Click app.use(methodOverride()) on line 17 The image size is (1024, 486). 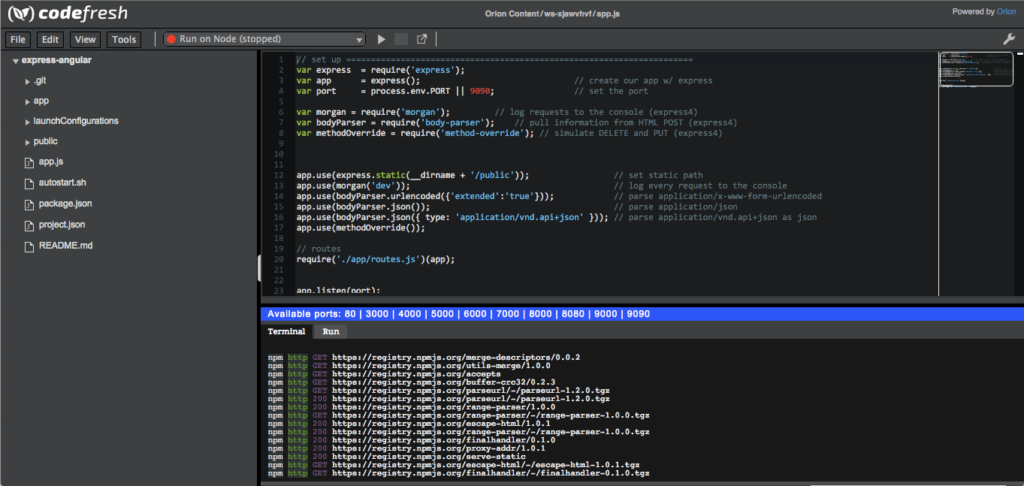point(360,228)
